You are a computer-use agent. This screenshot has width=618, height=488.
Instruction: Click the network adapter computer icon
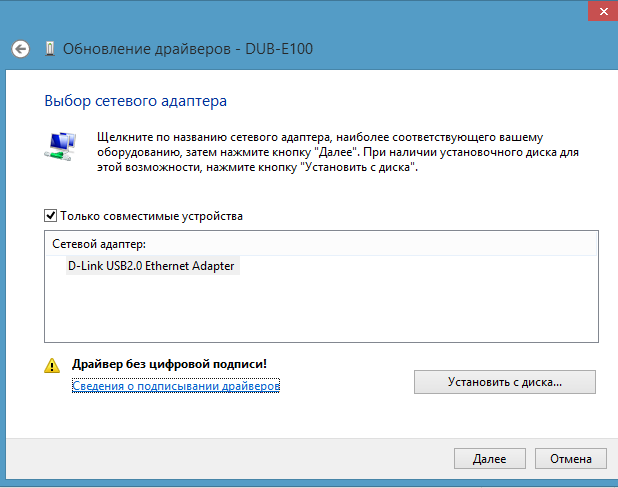click(61, 143)
